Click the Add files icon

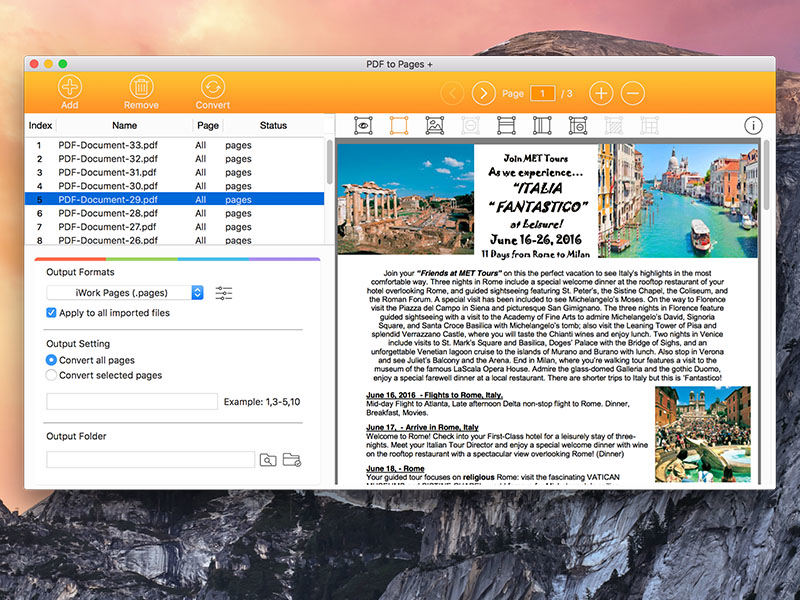point(70,87)
